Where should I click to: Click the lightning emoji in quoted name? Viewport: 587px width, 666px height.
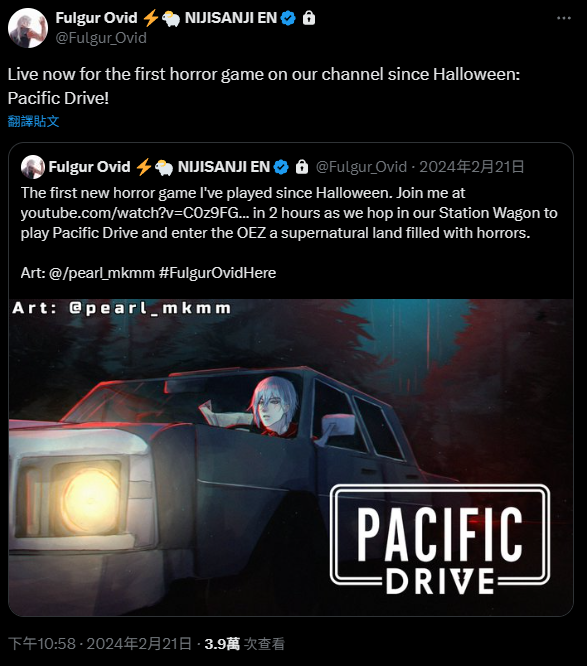[x=144, y=167]
